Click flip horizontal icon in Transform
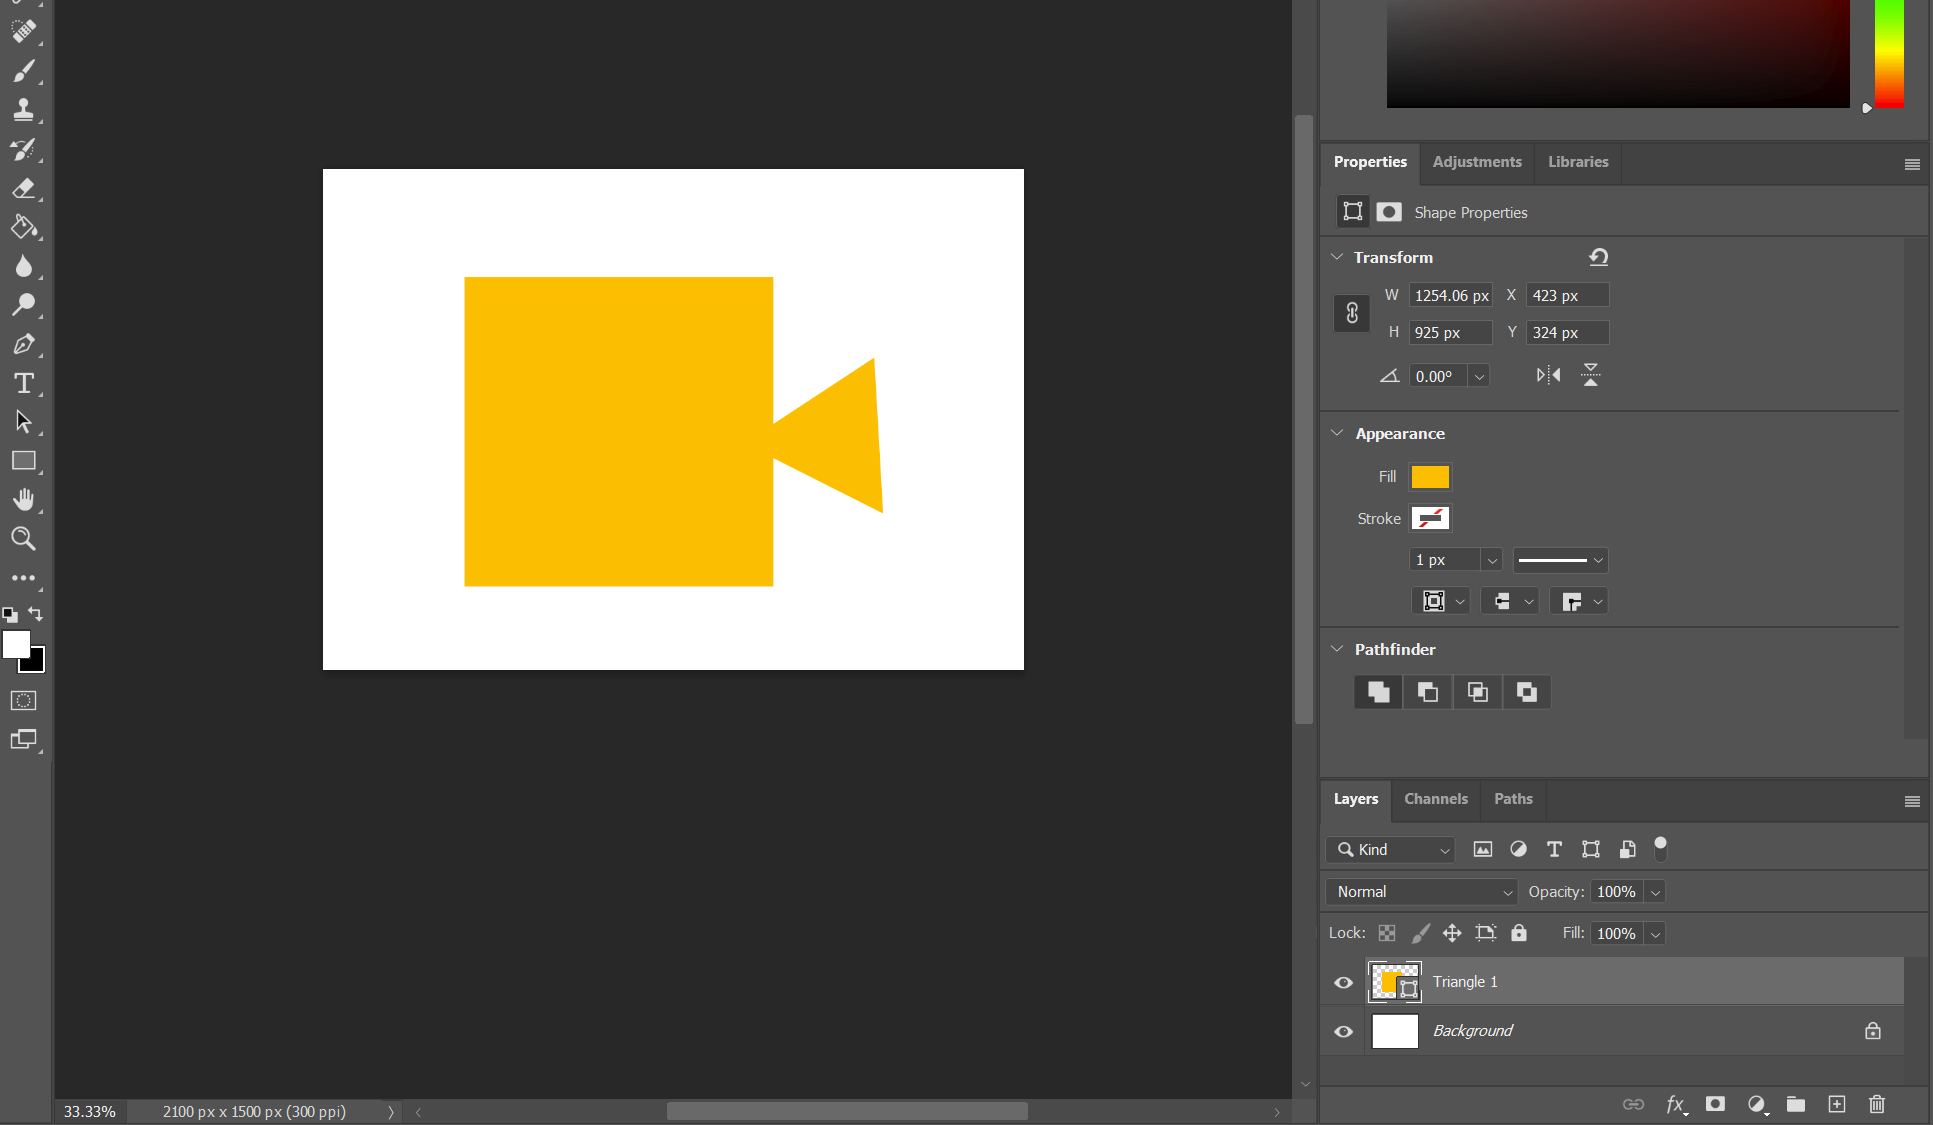This screenshot has width=1933, height=1125. click(x=1548, y=375)
